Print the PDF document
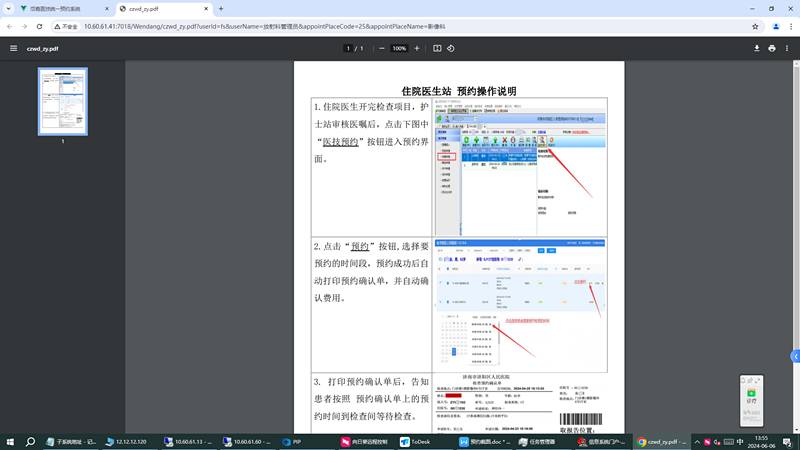Viewport: 800px width, 450px height. coord(772,48)
